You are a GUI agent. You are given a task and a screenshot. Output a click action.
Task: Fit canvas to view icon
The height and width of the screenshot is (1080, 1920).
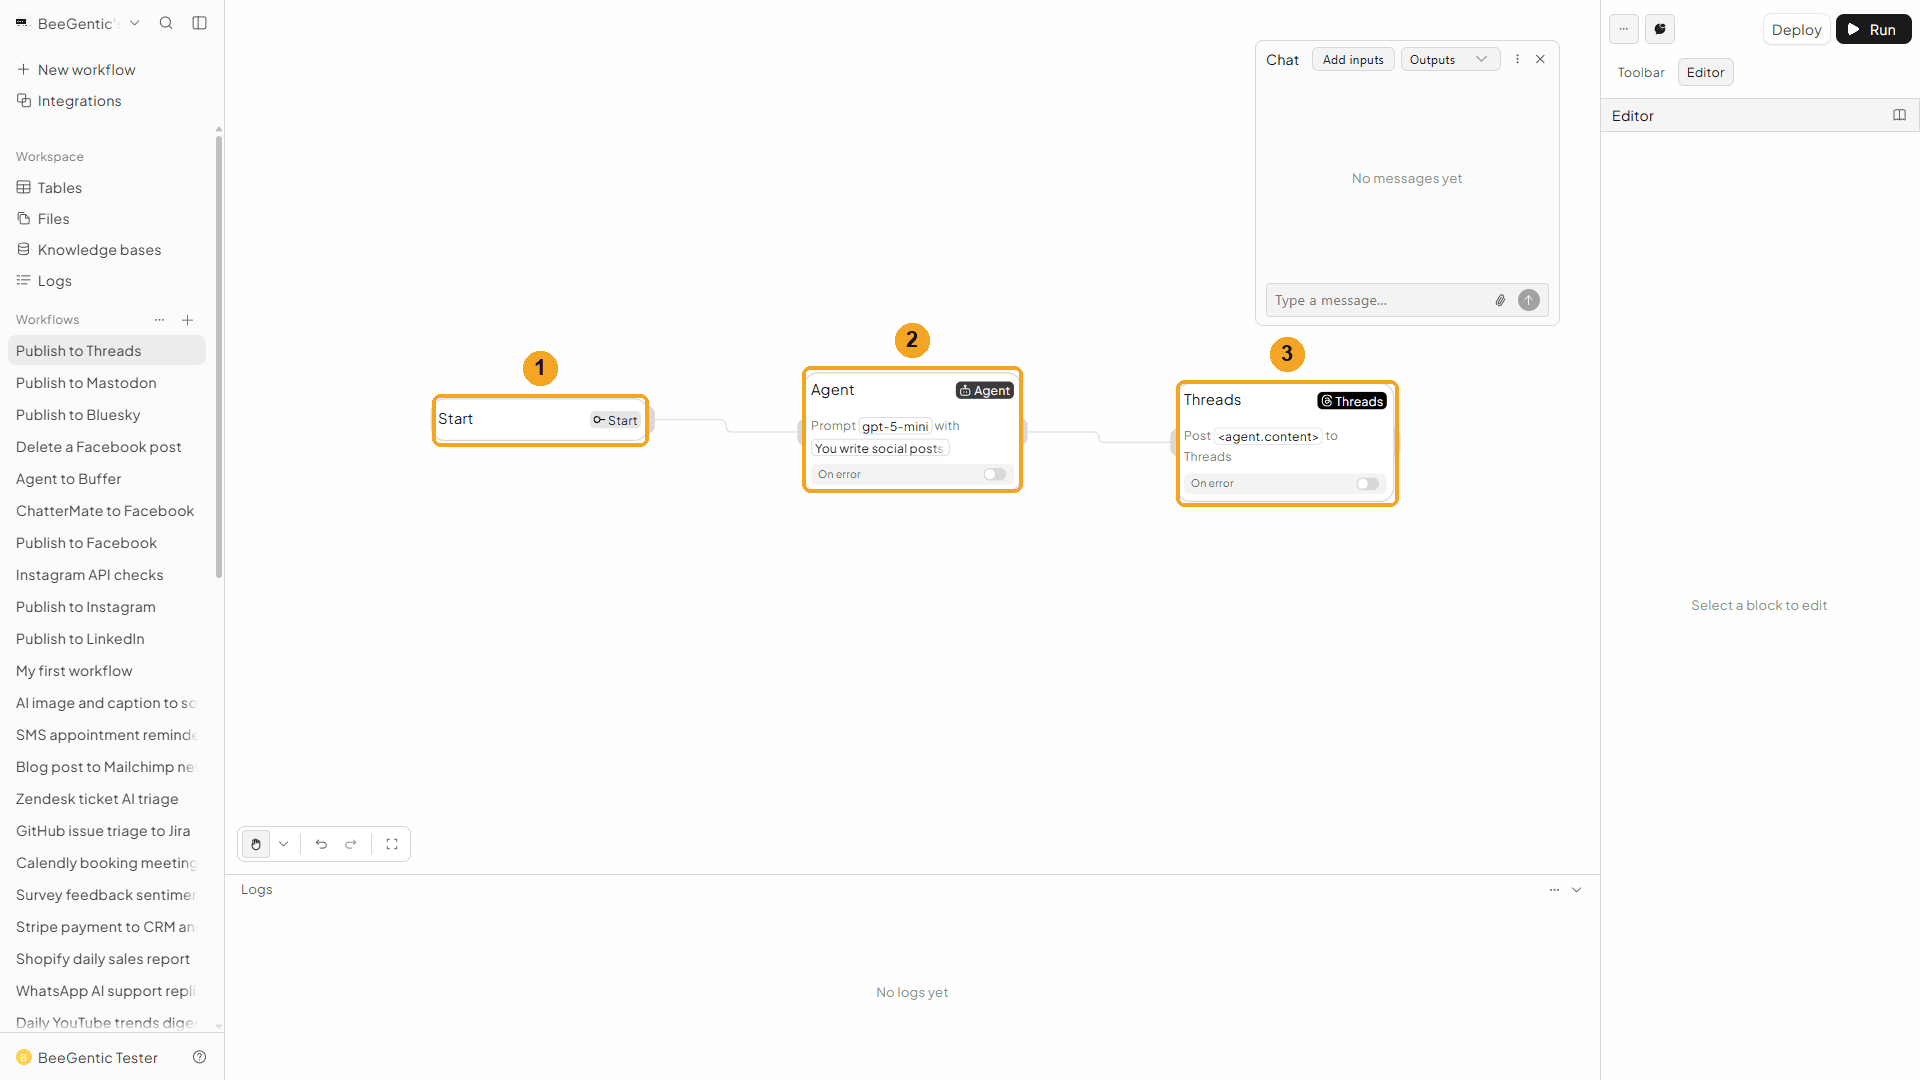(392, 844)
